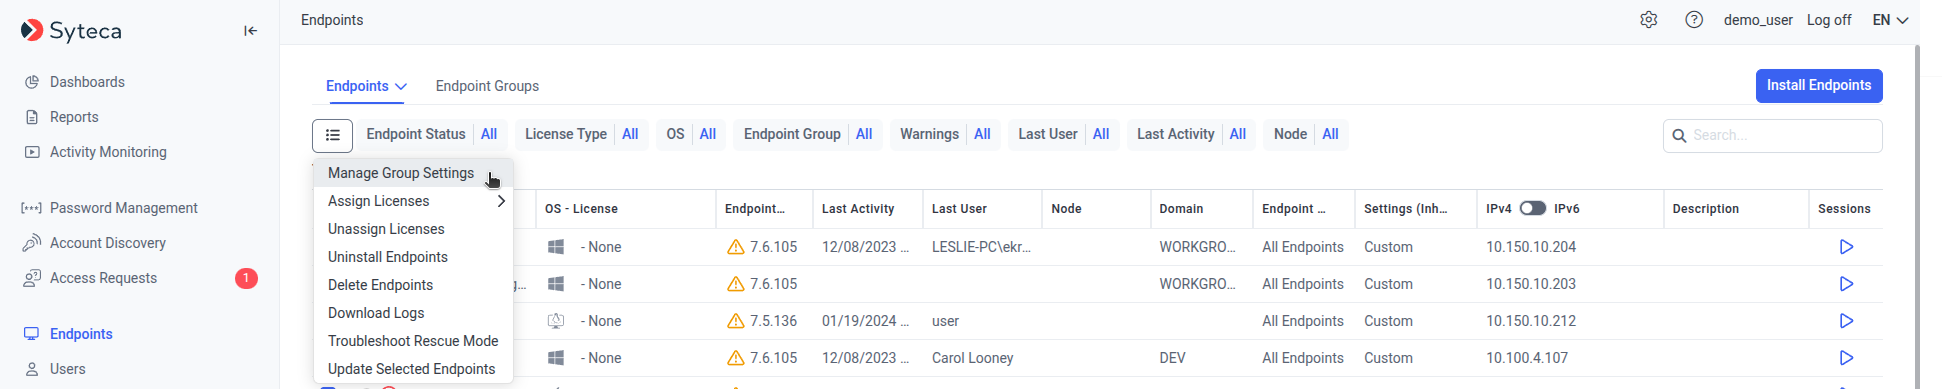The height and width of the screenshot is (389, 1942).
Task: Click the search magnifier icon
Action: 1679,136
